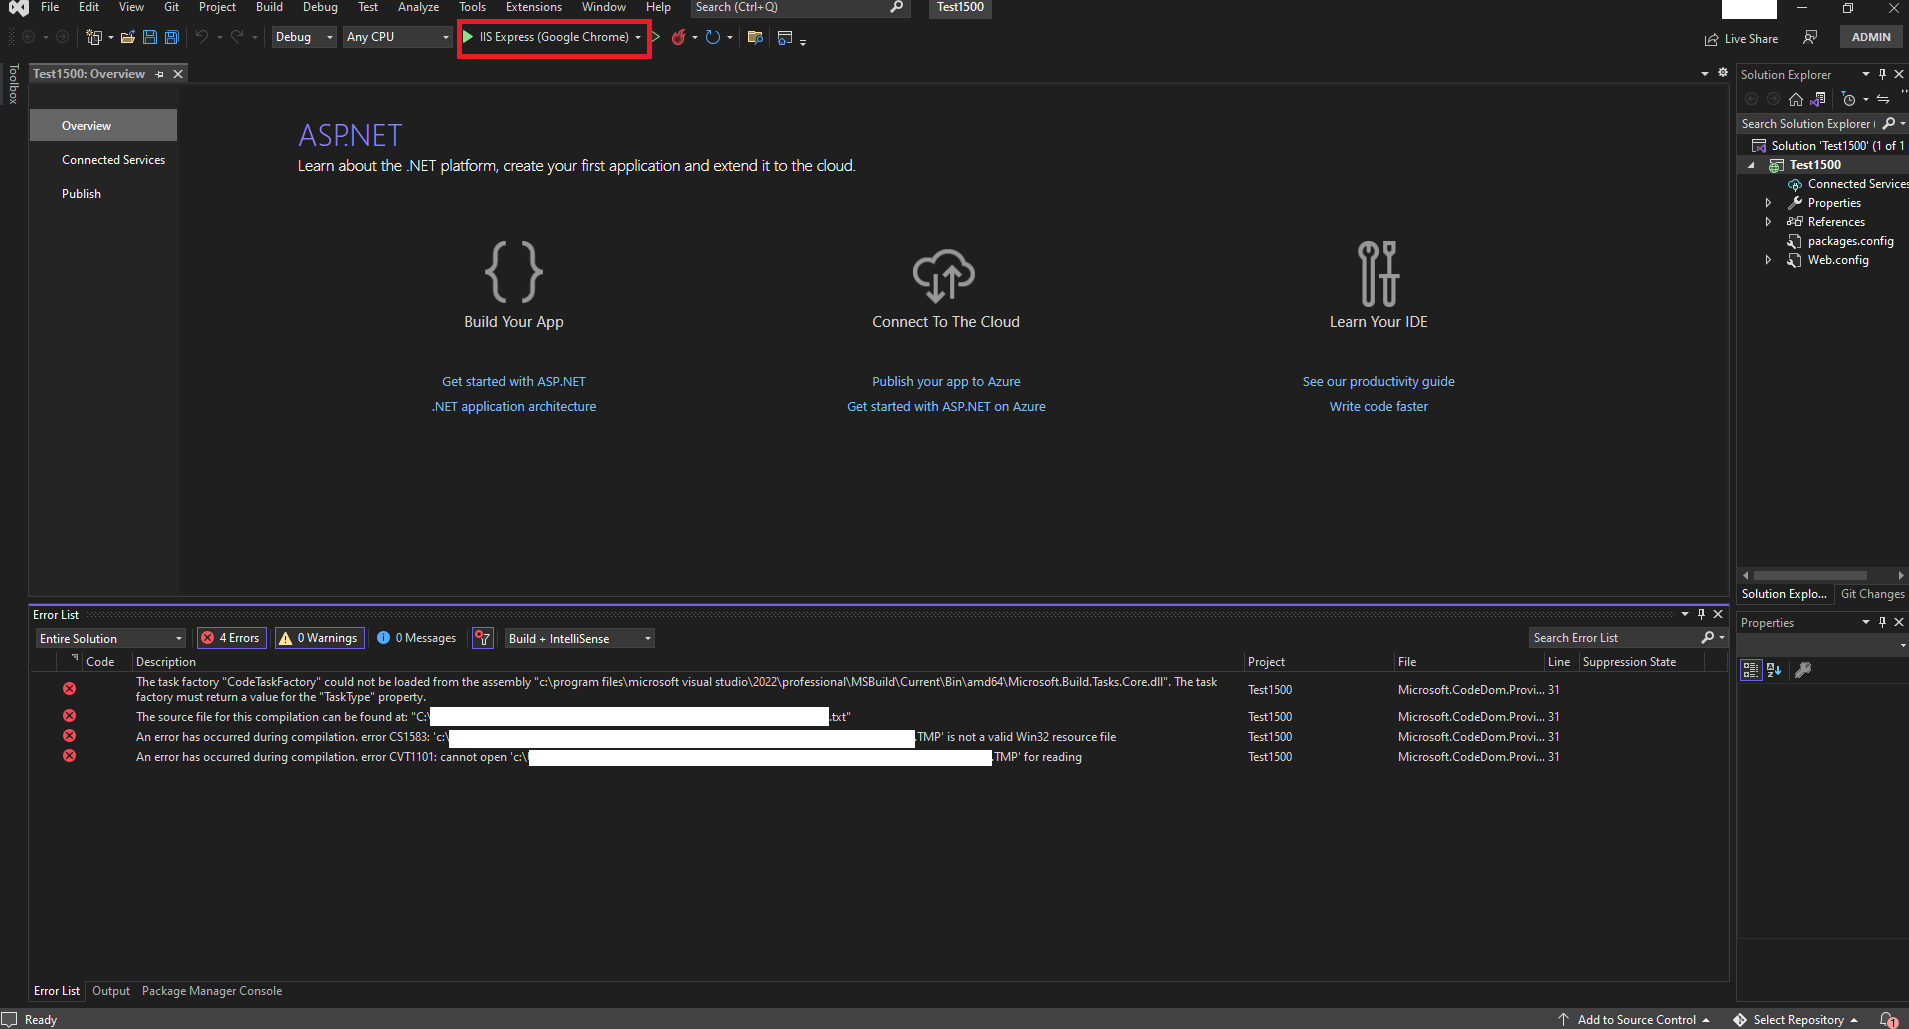The height and width of the screenshot is (1029, 1909).
Task: Click the magnifier icon in the Search (Ctrl+Q) box
Action: [x=896, y=7]
